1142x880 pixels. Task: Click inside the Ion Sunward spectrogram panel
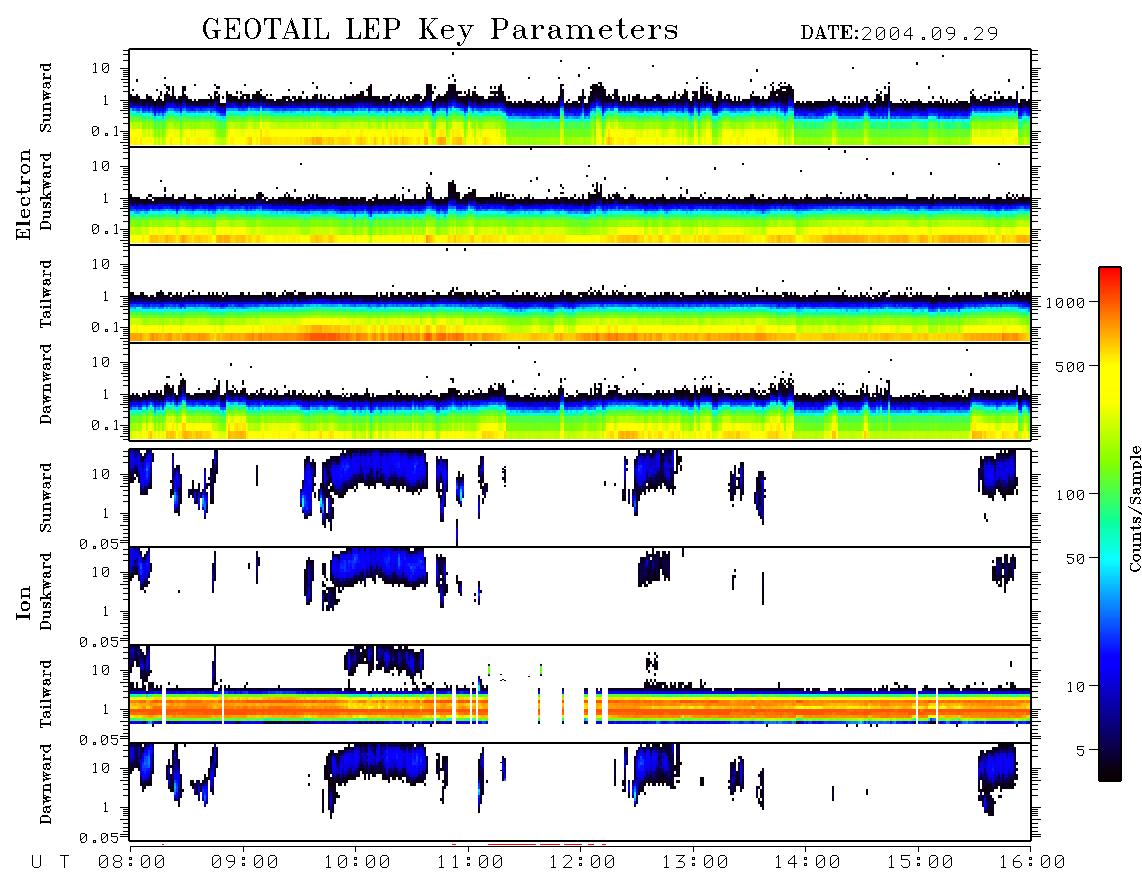coord(580,498)
